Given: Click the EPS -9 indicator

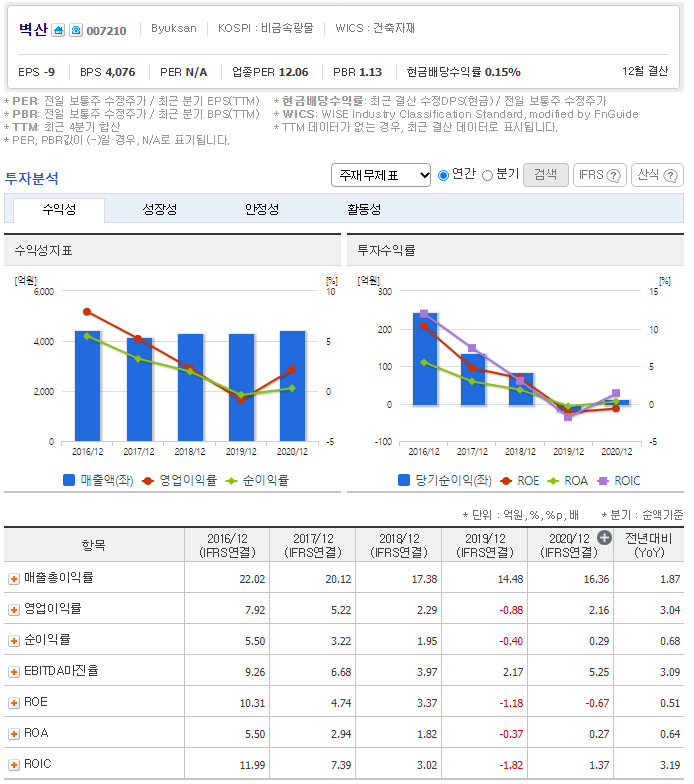Looking at the screenshot, I should [36, 72].
